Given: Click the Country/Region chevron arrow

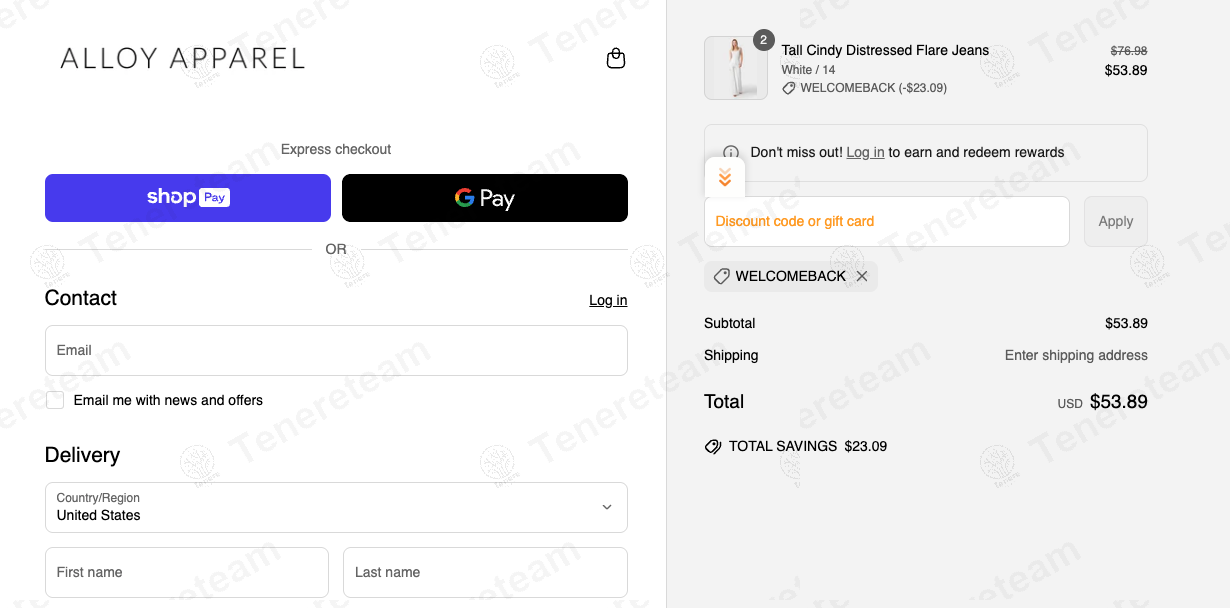Looking at the screenshot, I should tap(606, 507).
